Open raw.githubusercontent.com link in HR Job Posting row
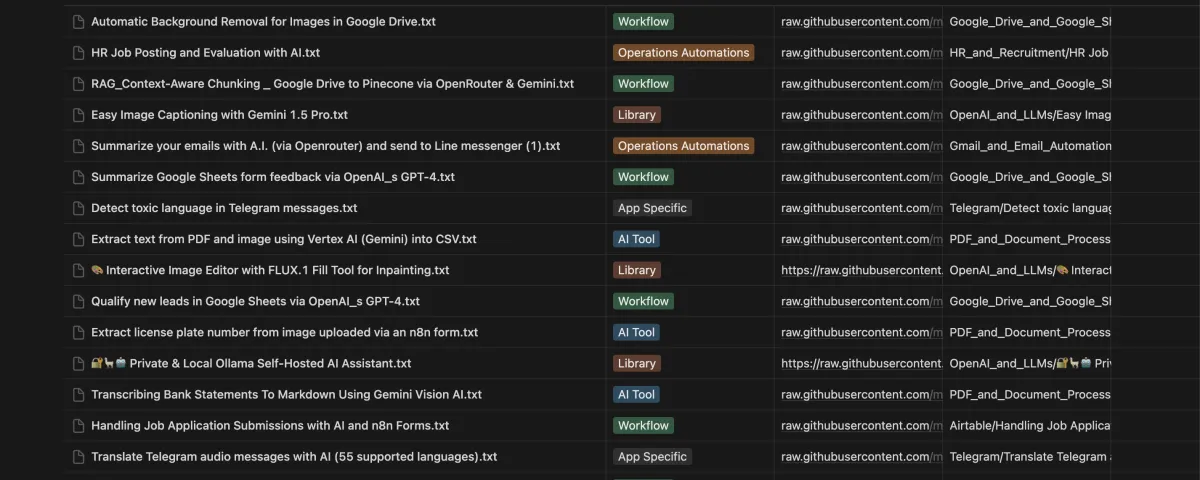1200x480 pixels. 861,52
